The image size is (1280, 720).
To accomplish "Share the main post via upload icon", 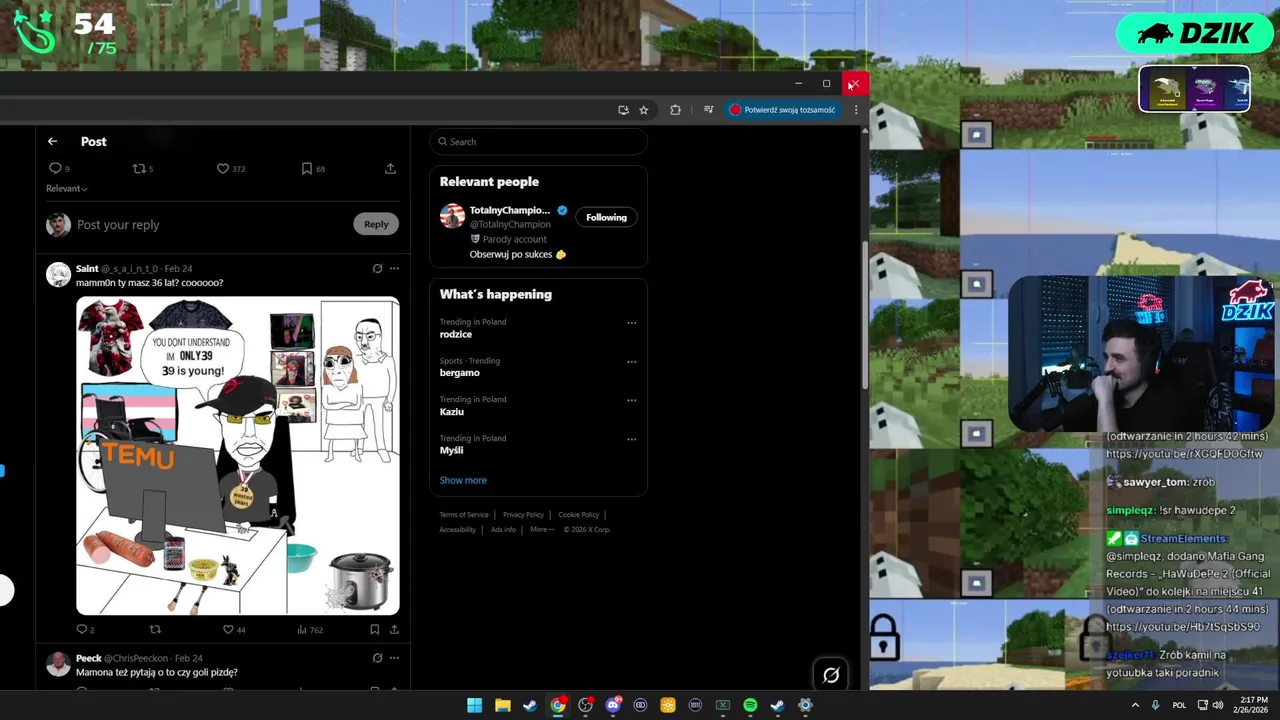I will click(390, 169).
